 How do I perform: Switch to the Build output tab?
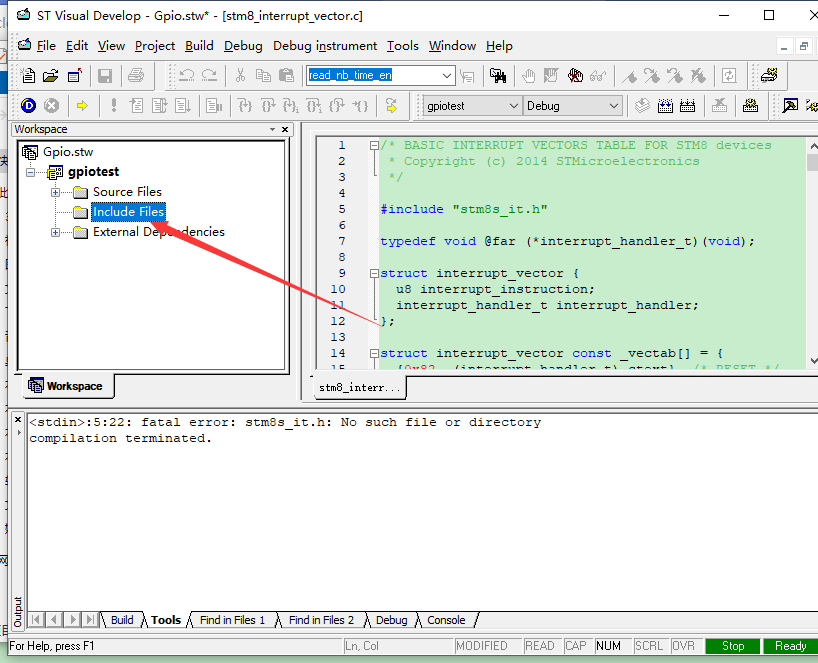coord(122,620)
